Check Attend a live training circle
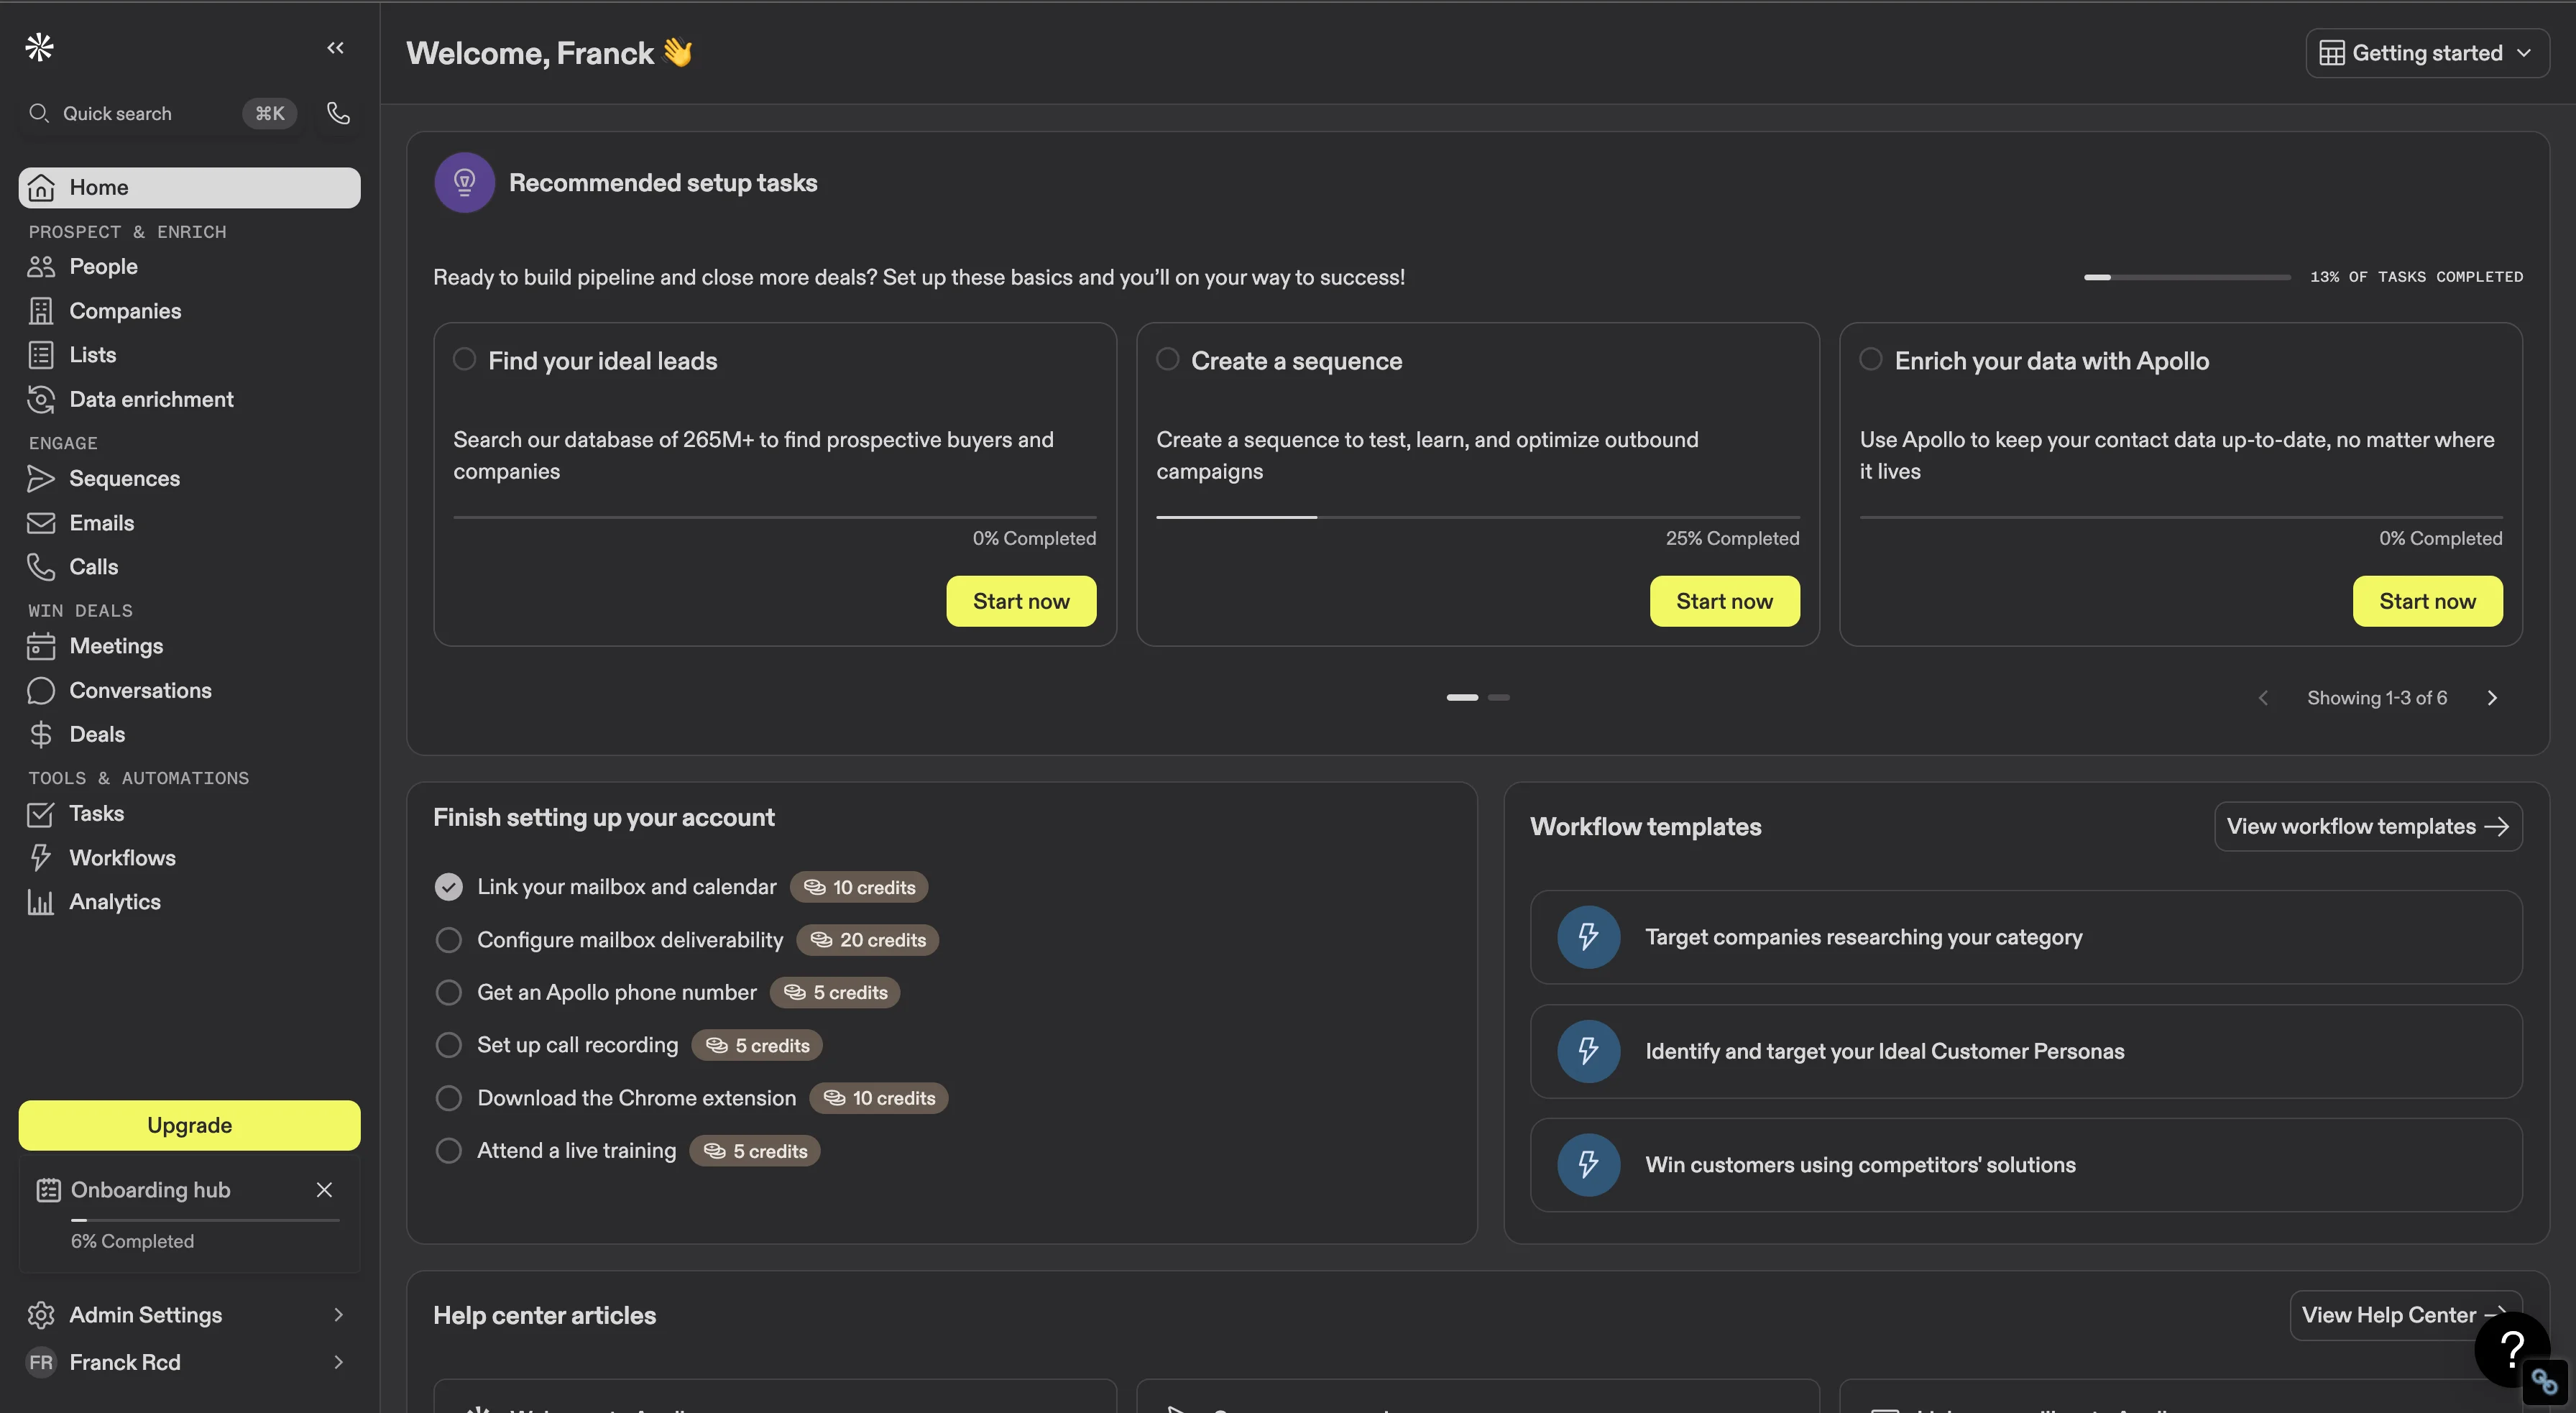 [x=449, y=1151]
